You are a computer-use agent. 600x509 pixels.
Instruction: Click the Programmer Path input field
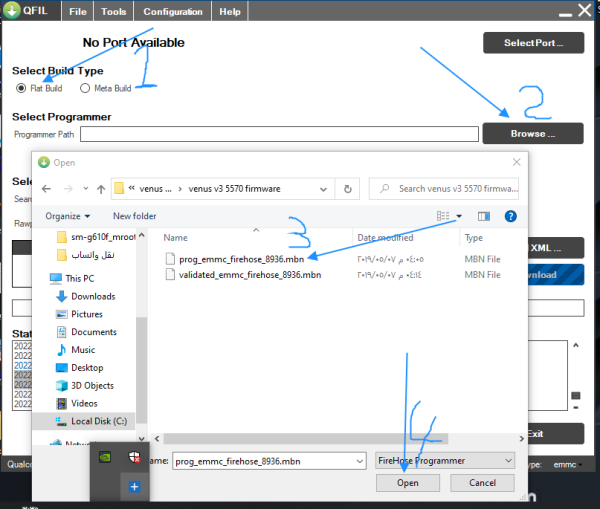[x=279, y=134]
